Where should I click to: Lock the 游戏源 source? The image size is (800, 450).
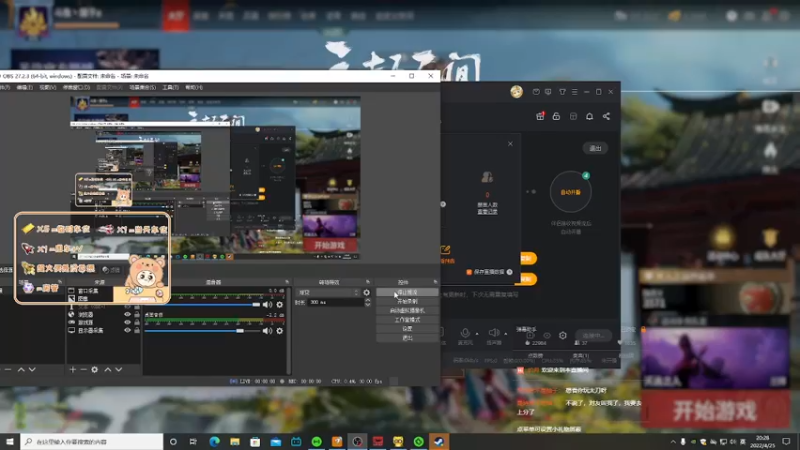137,322
